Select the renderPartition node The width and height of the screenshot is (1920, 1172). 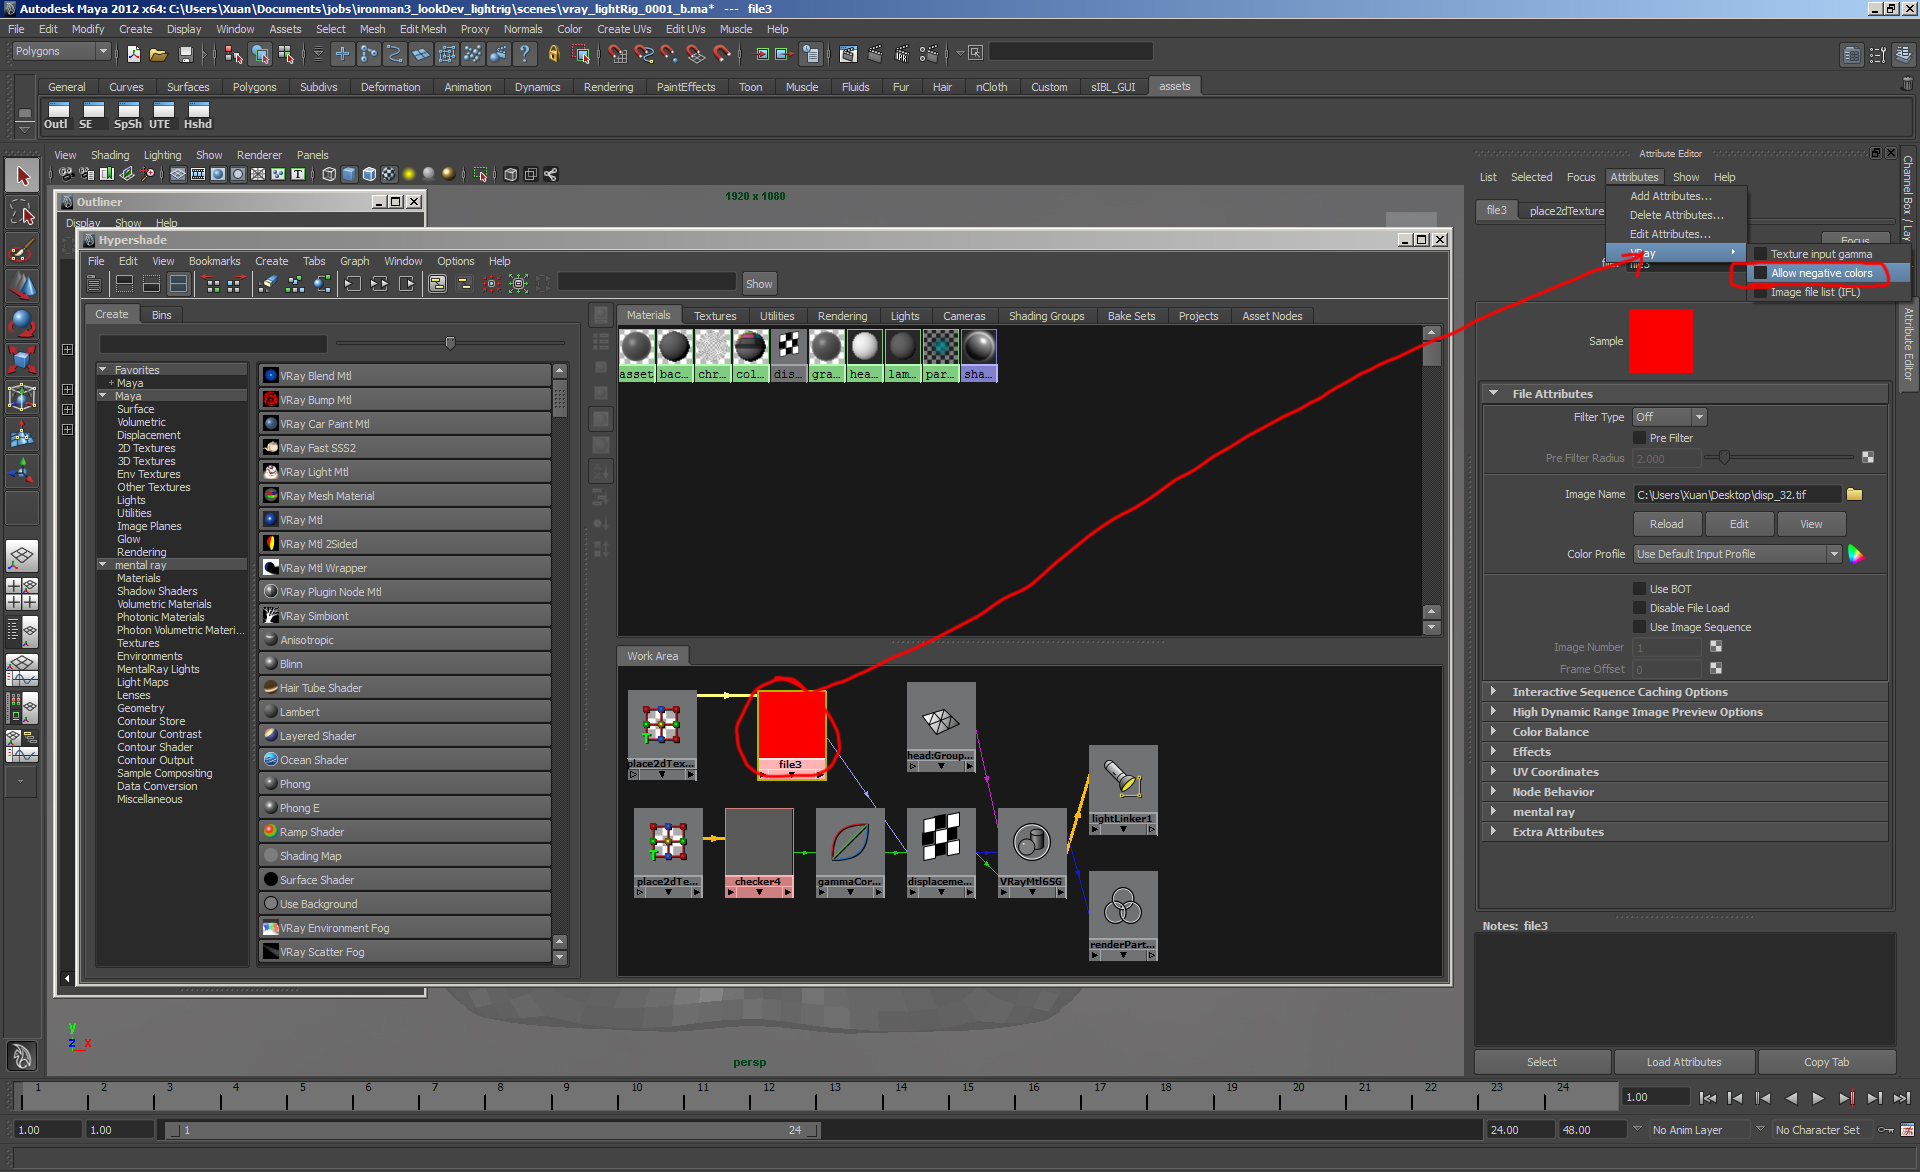click(1123, 916)
